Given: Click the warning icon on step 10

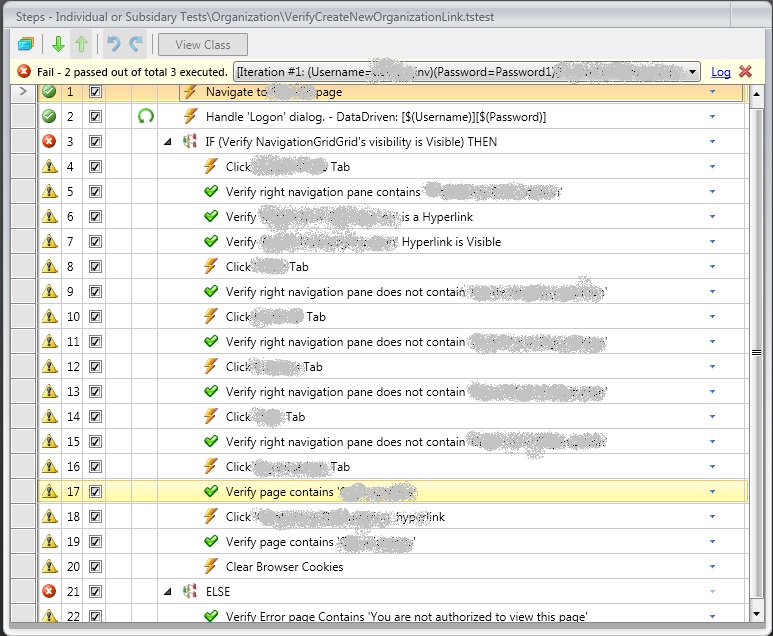Looking at the screenshot, I should [x=49, y=317].
